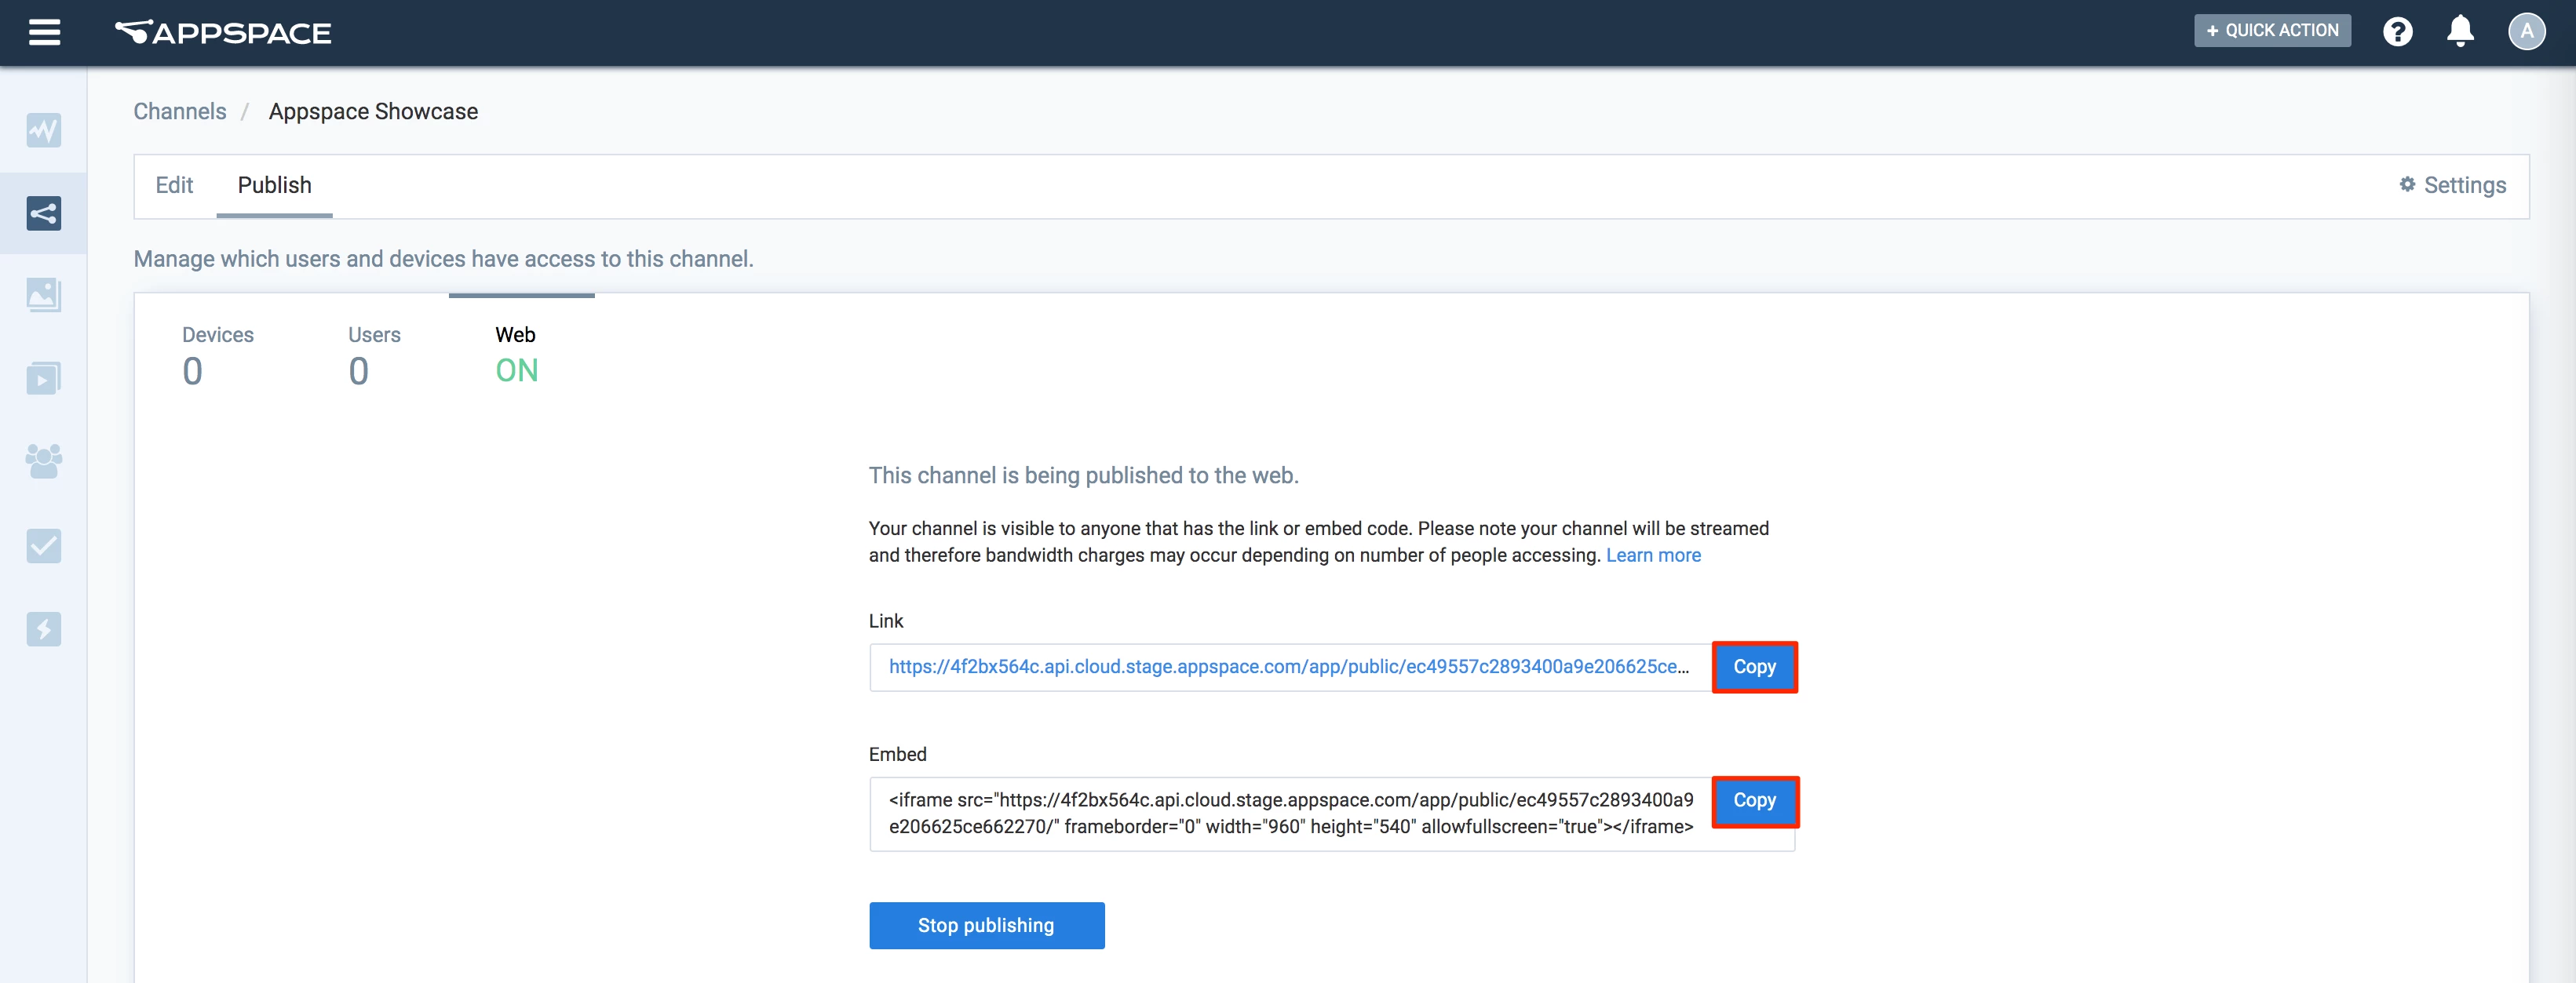Copy the channel web link

point(1754,667)
